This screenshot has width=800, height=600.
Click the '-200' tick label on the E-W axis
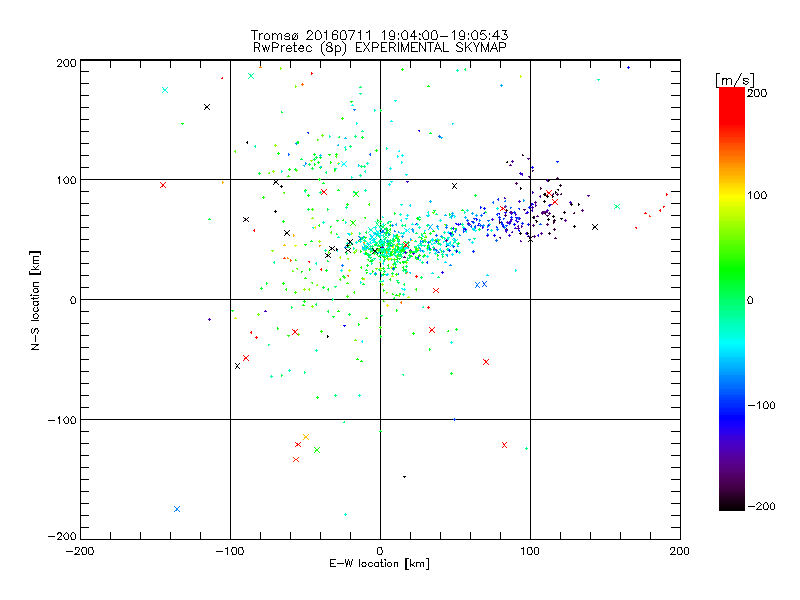point(80,552)
